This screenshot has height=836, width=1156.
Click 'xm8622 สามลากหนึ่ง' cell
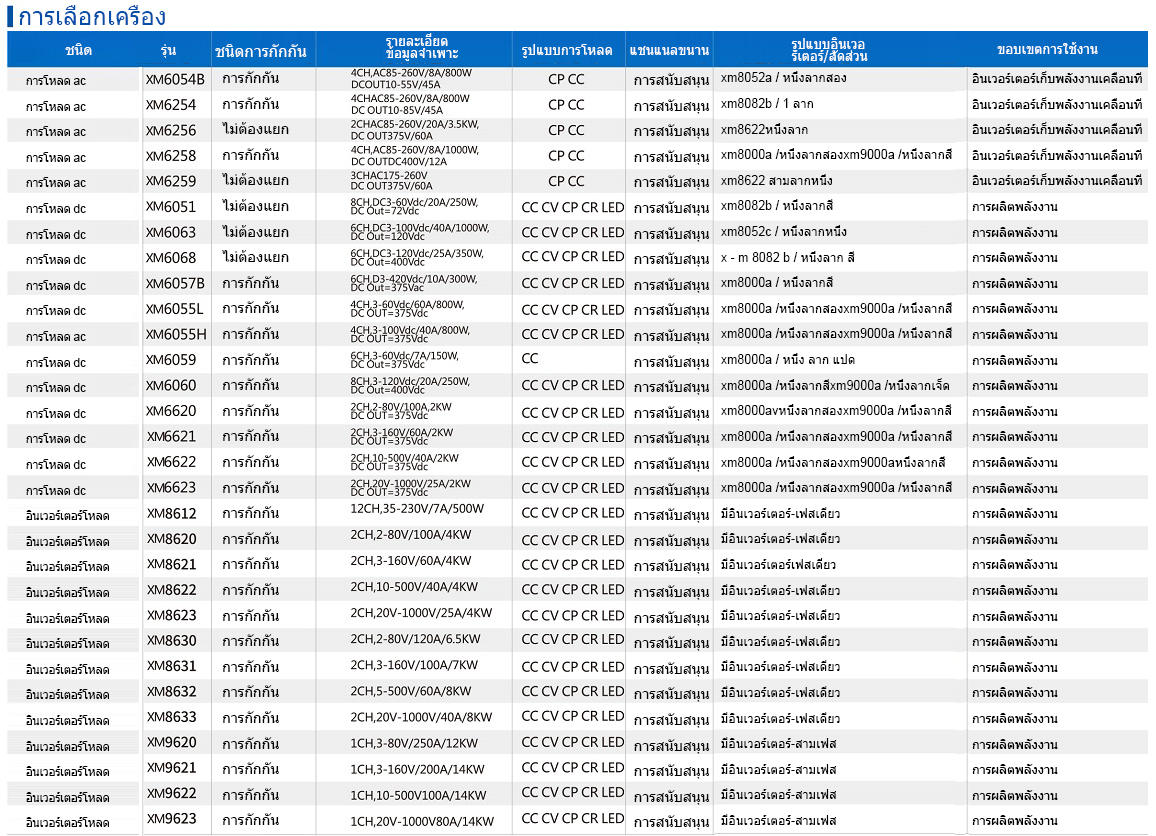pos(776,180)
